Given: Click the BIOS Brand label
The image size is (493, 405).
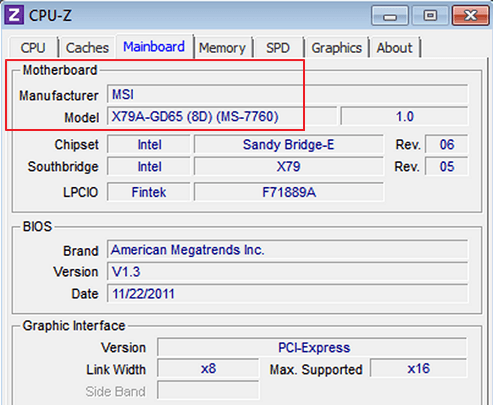Looking at the screenshot, I should tap(81, 251).
